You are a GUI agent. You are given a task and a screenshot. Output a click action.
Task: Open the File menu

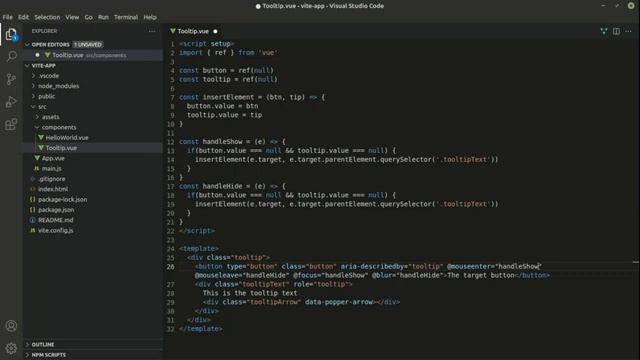(7, 17)
